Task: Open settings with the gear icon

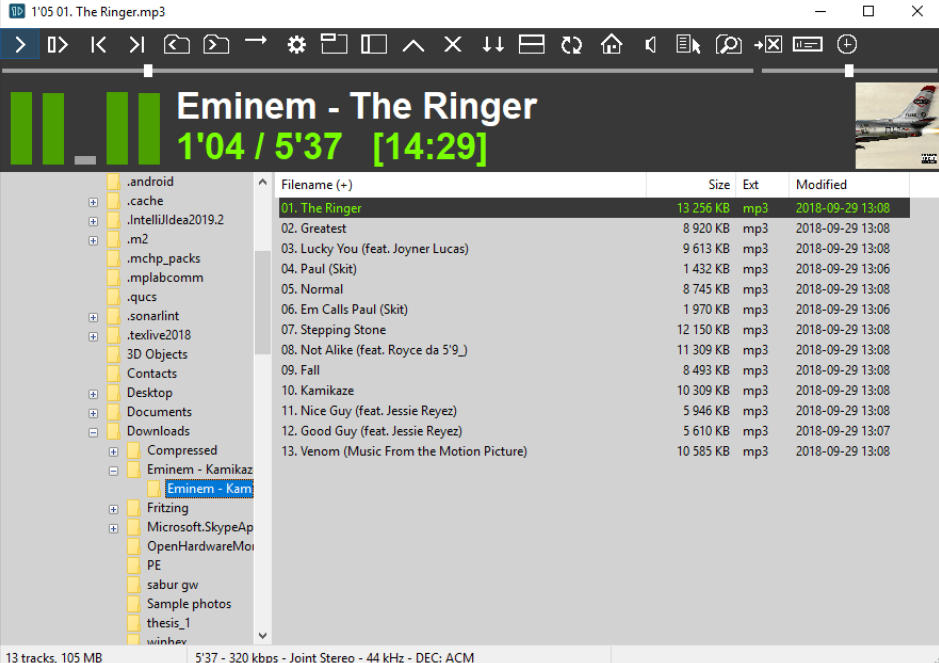Action: (x=296, y=44)
